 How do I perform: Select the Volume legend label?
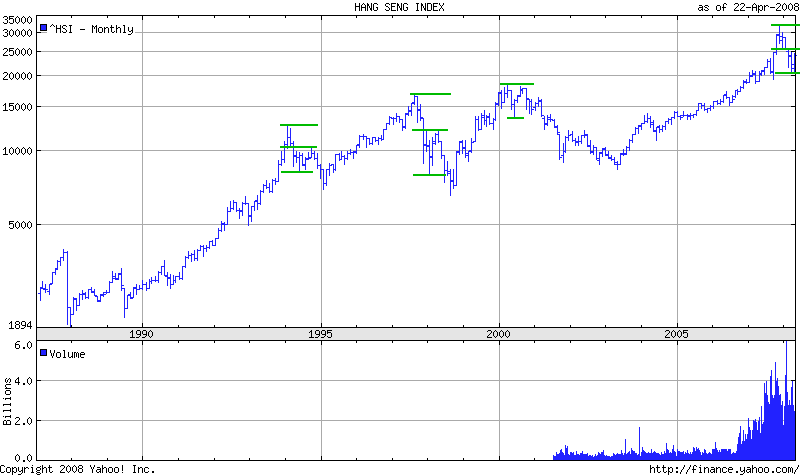(x=68, y=353)
